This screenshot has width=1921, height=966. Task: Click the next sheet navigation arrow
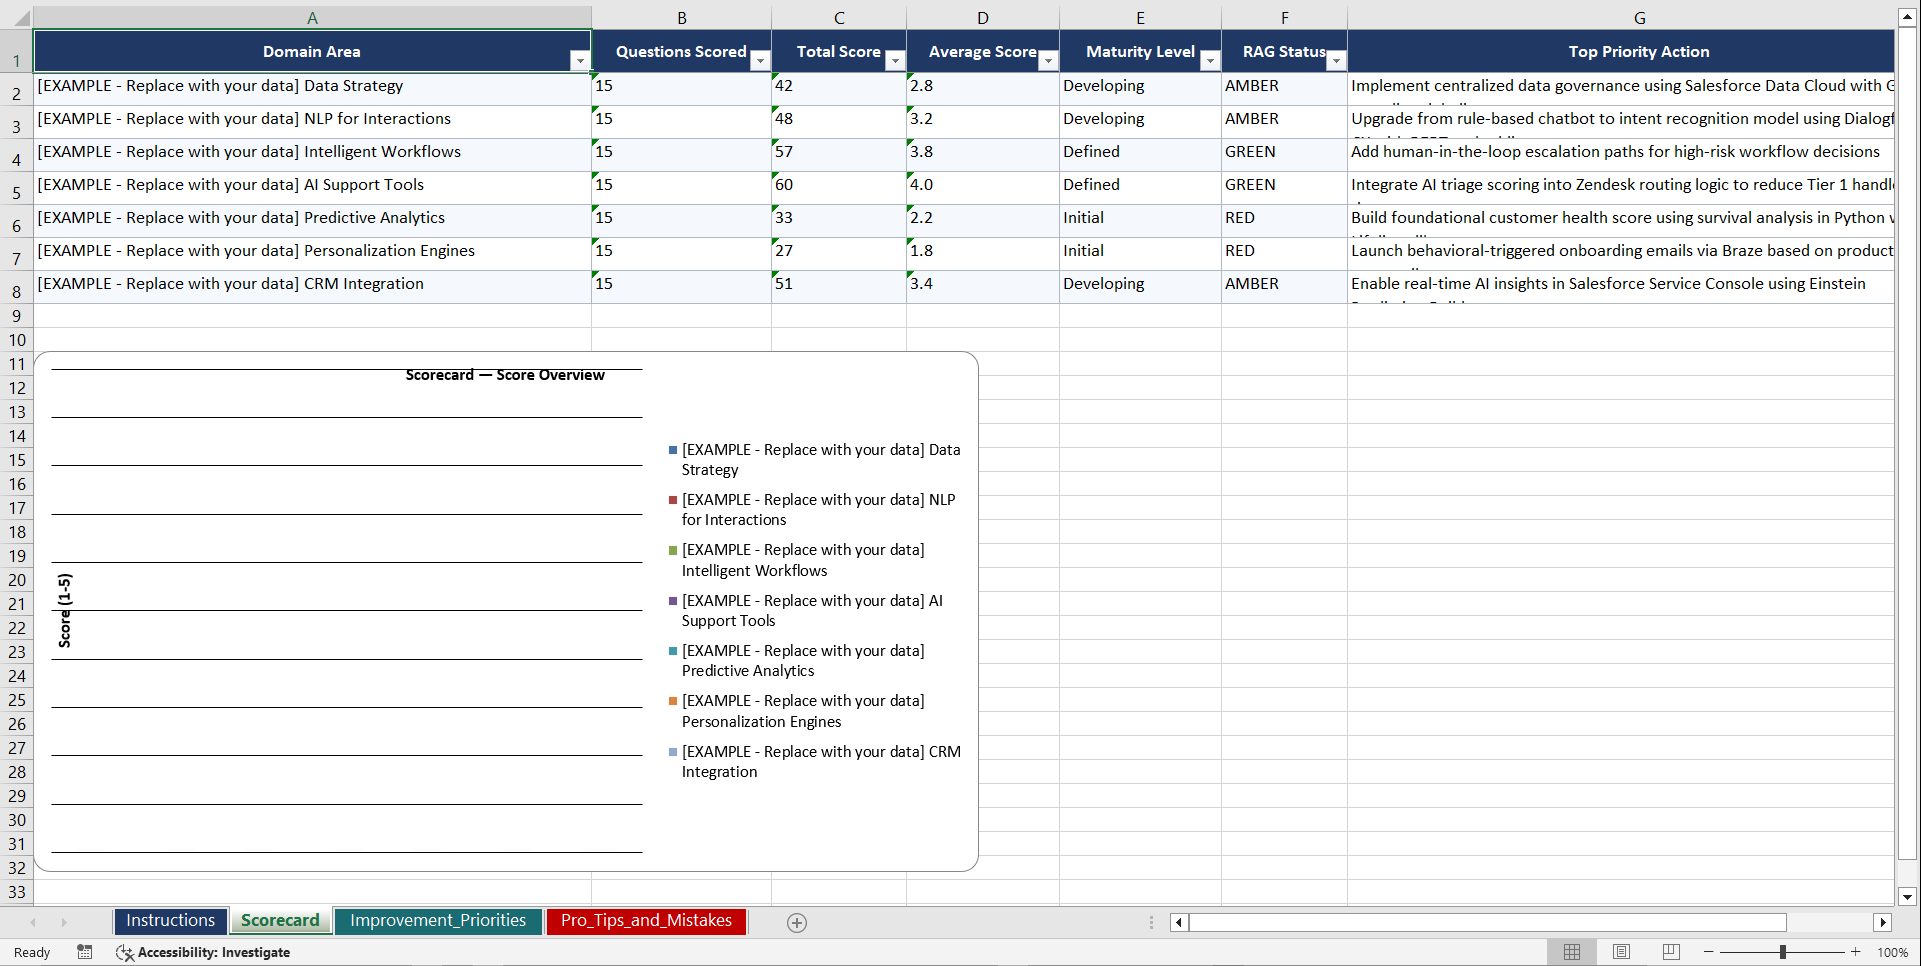pos(64,922)
